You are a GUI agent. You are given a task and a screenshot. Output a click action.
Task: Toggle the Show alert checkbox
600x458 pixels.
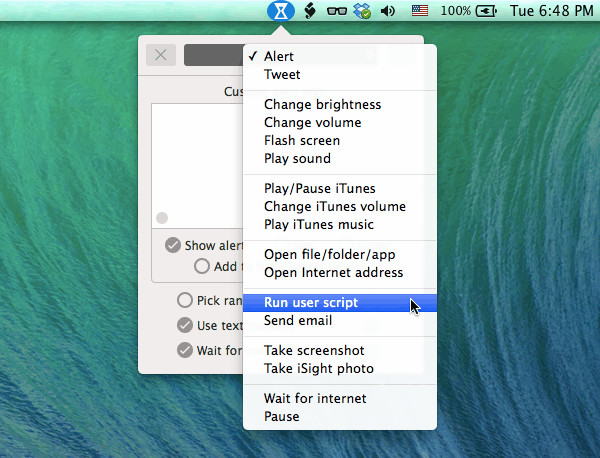tap(173, 245)
